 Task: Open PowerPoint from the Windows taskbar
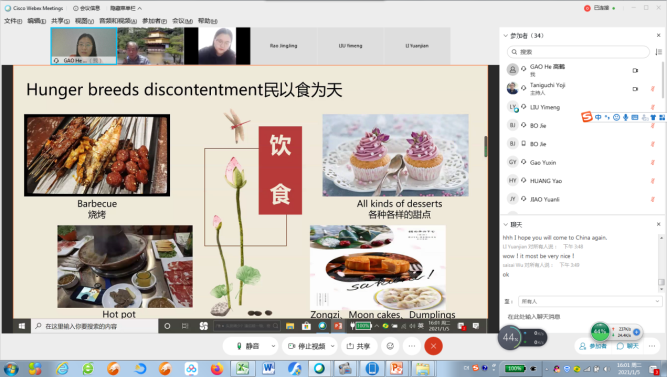[396, 368]
